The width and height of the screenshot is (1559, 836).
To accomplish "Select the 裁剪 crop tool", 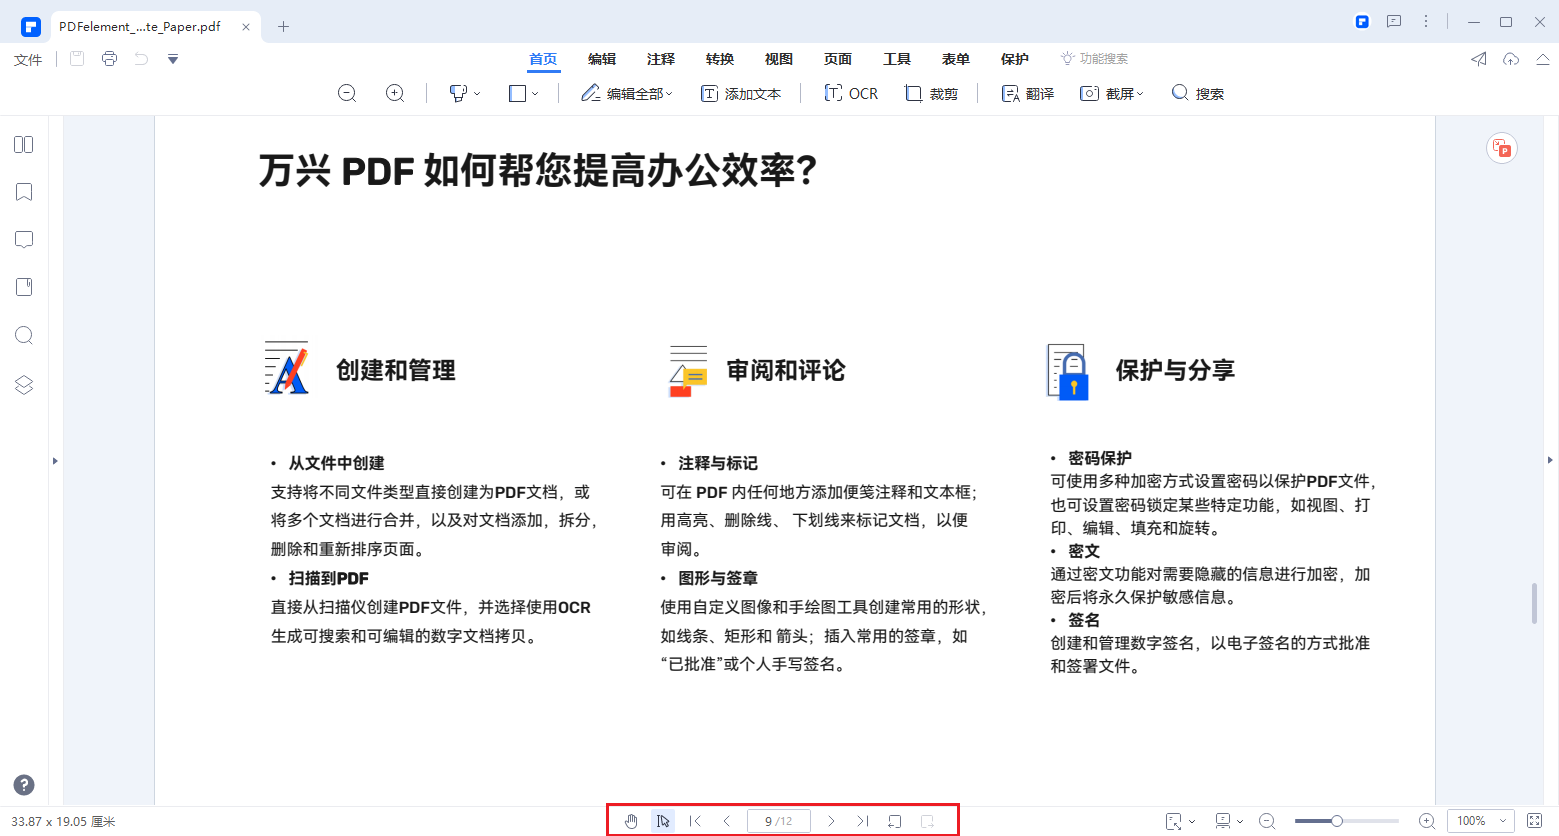I will point(930,92).
